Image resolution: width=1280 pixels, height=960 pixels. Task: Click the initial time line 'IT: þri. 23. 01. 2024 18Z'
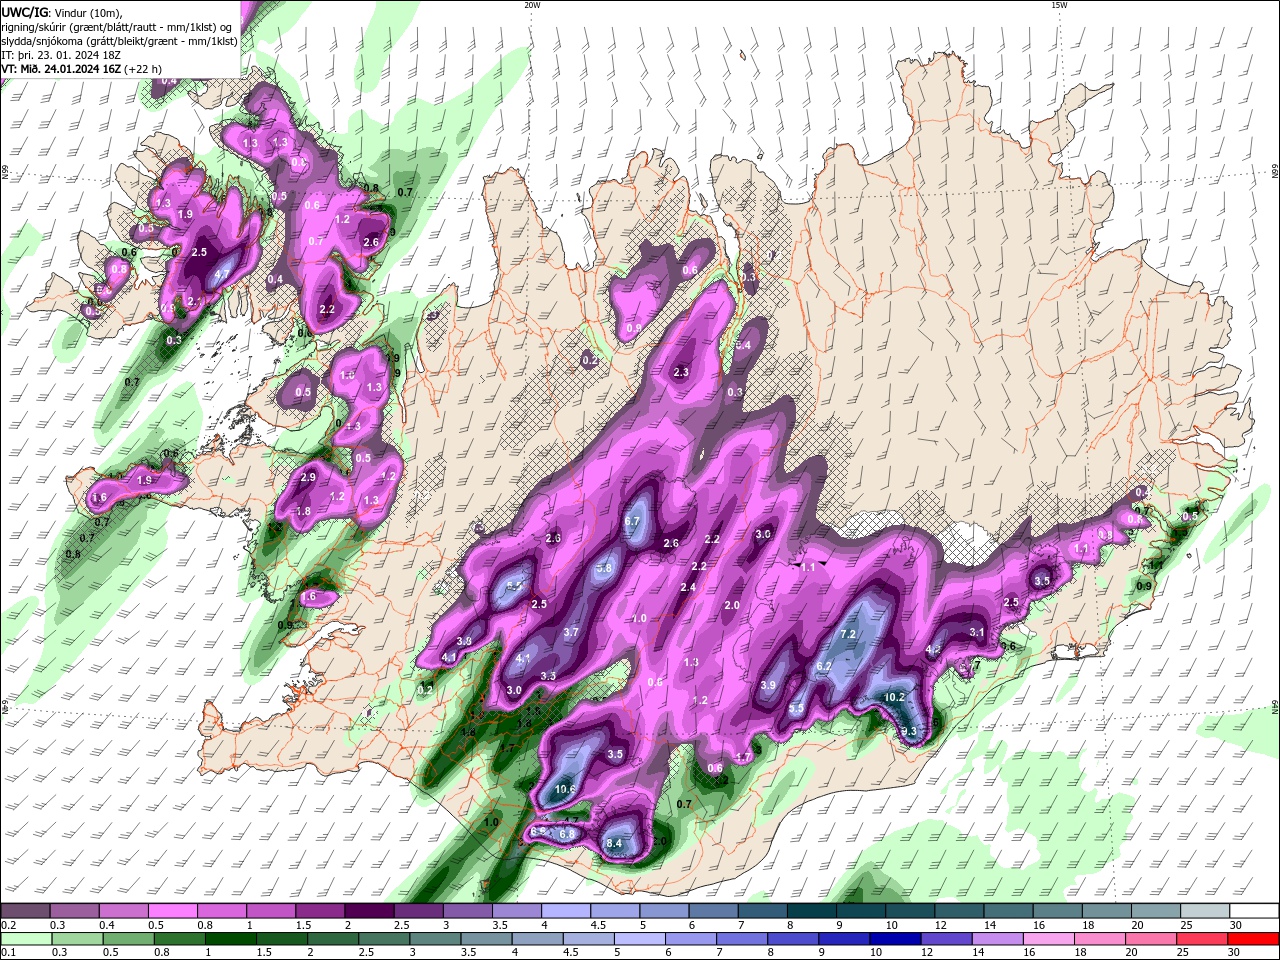[x=59, y=55]
